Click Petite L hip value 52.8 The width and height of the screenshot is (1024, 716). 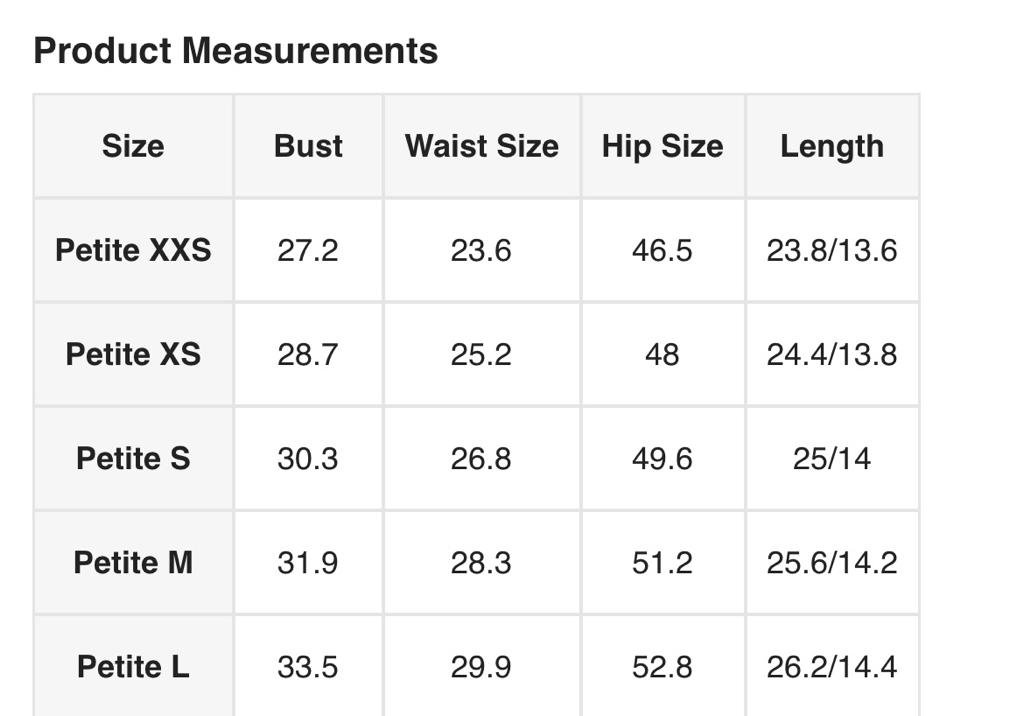[x=662, y=667]
